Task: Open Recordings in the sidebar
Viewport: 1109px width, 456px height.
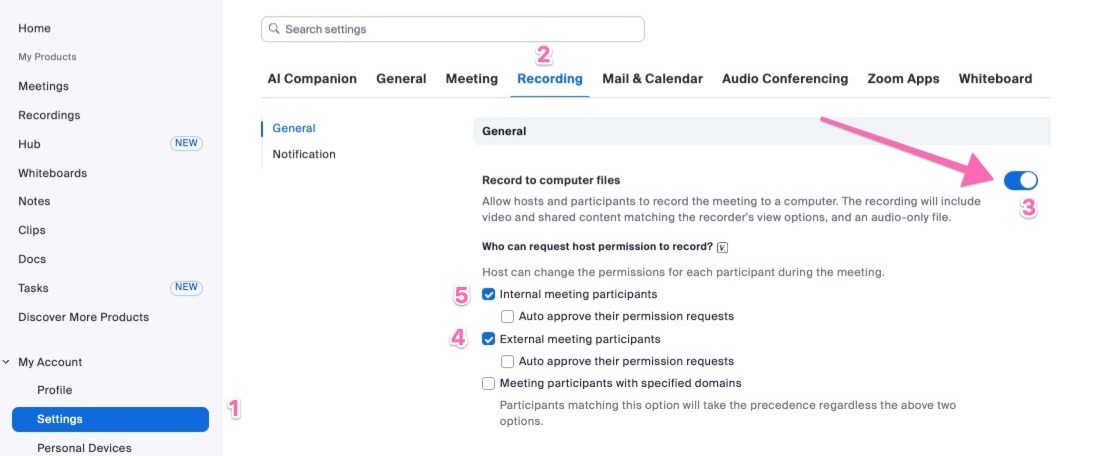Action: (49, 115)
